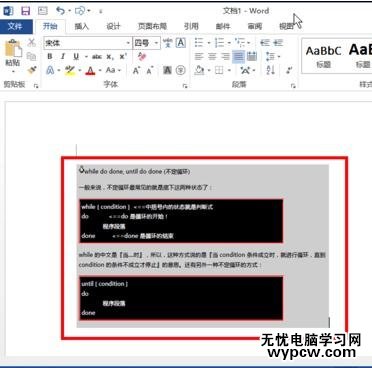Screen dimensions: 372x368
Task: Toggle Show/Hide paragraph marks
Action: [289, 70]
